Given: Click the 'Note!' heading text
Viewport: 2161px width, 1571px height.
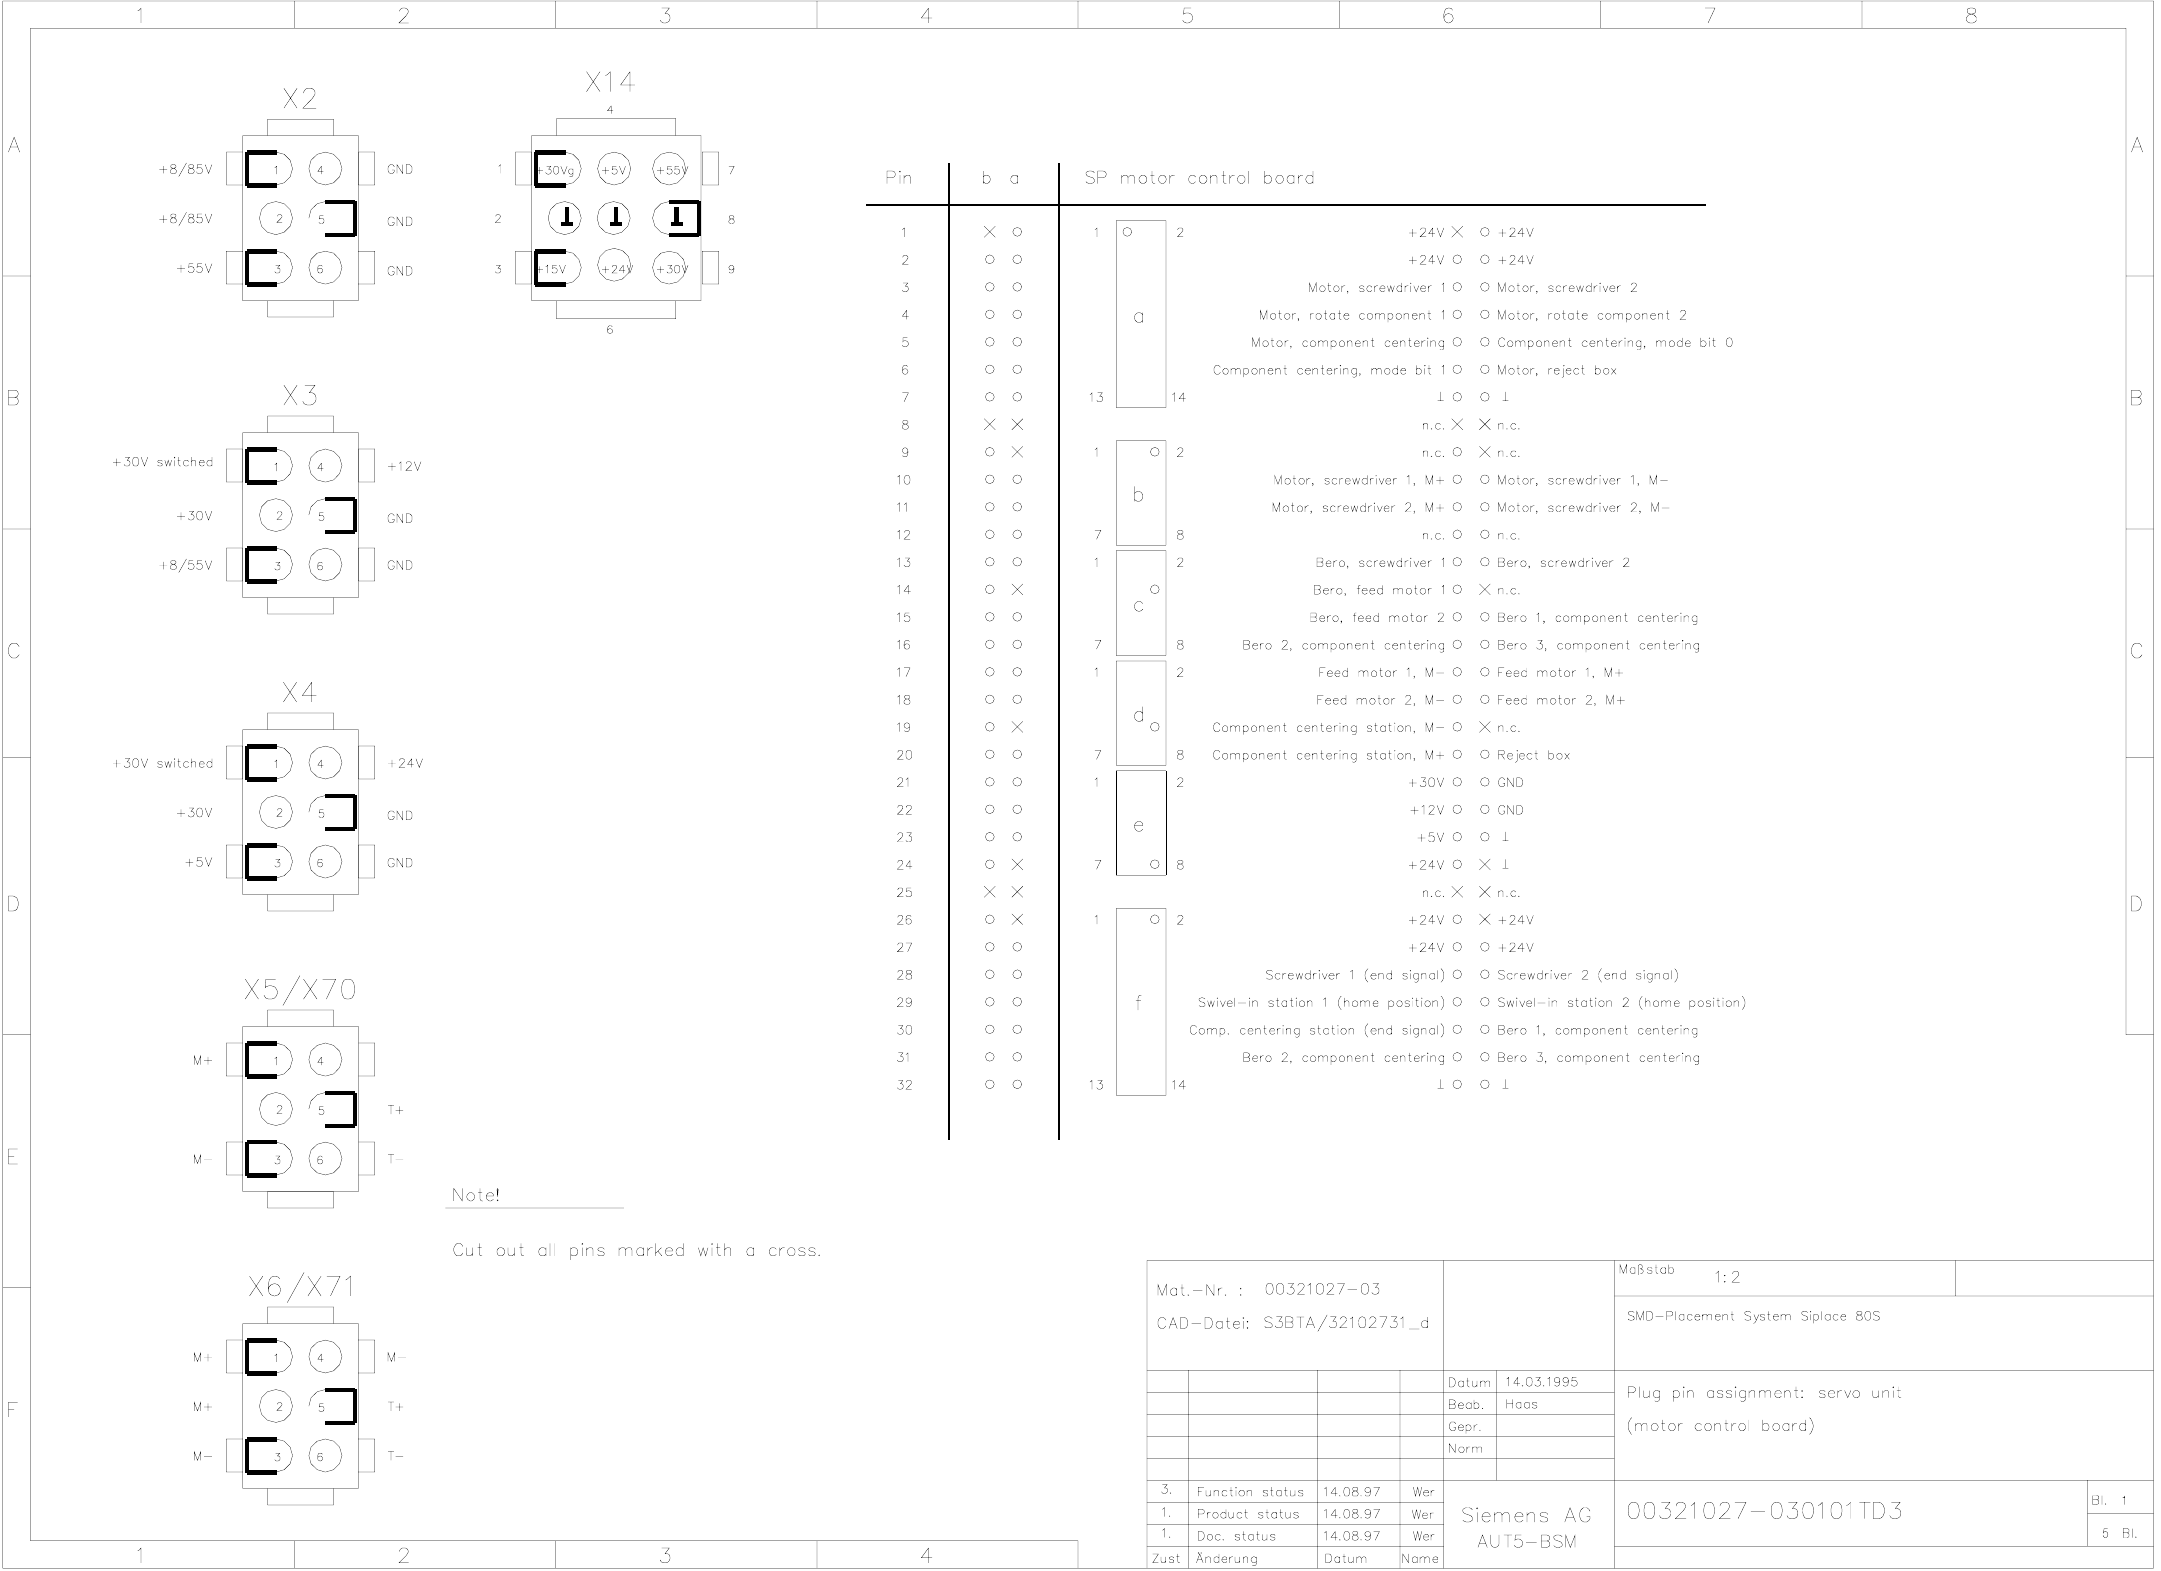Looking at the screenshot, I should pyautogui.click(x=475, y=1195).
